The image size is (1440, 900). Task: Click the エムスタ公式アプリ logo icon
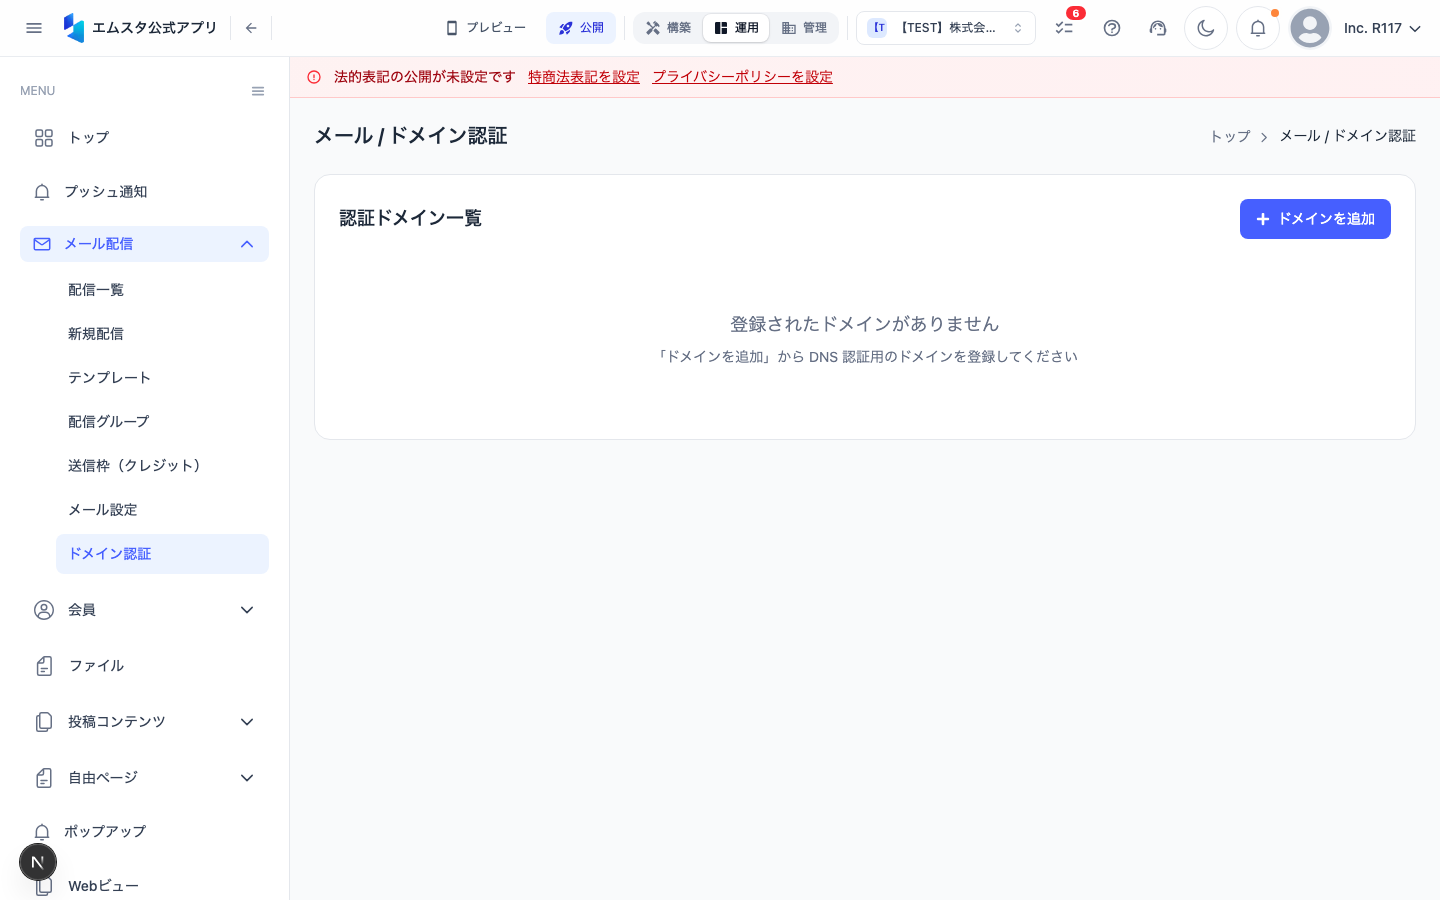point(74,28)
